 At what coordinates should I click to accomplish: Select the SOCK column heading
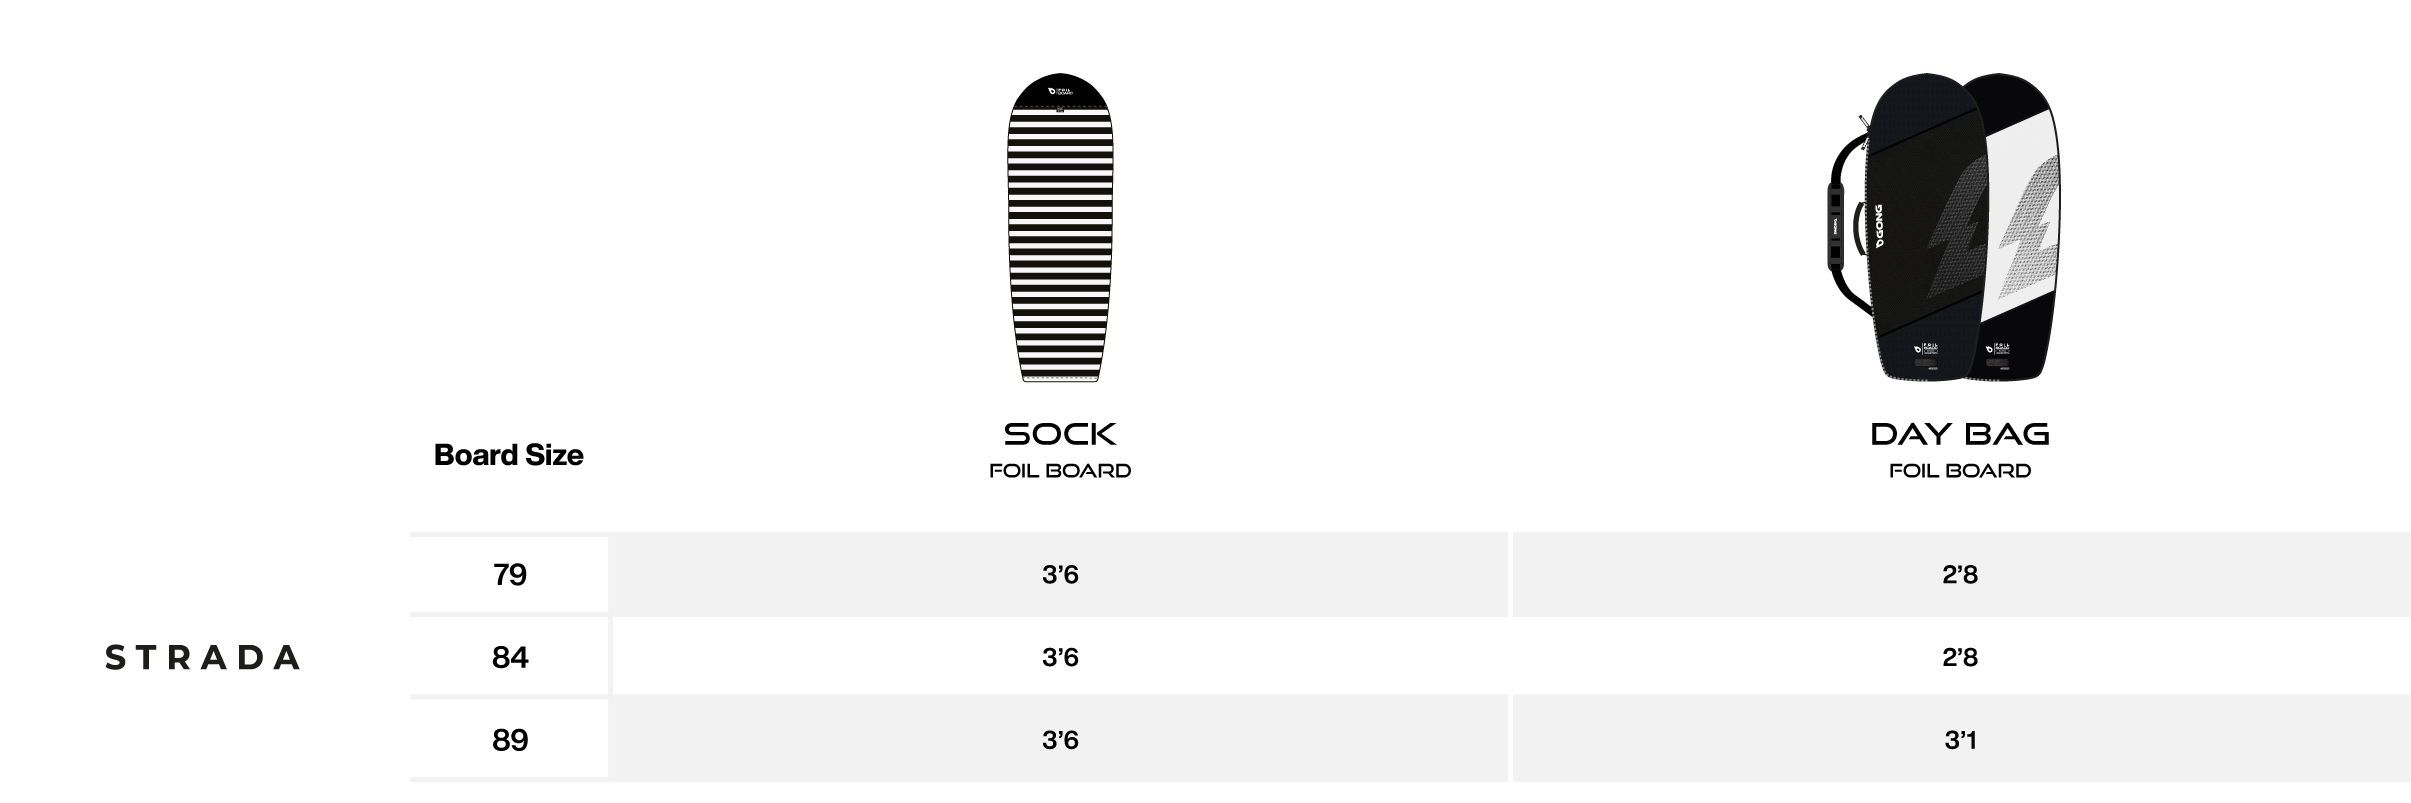coord(1060,434)
